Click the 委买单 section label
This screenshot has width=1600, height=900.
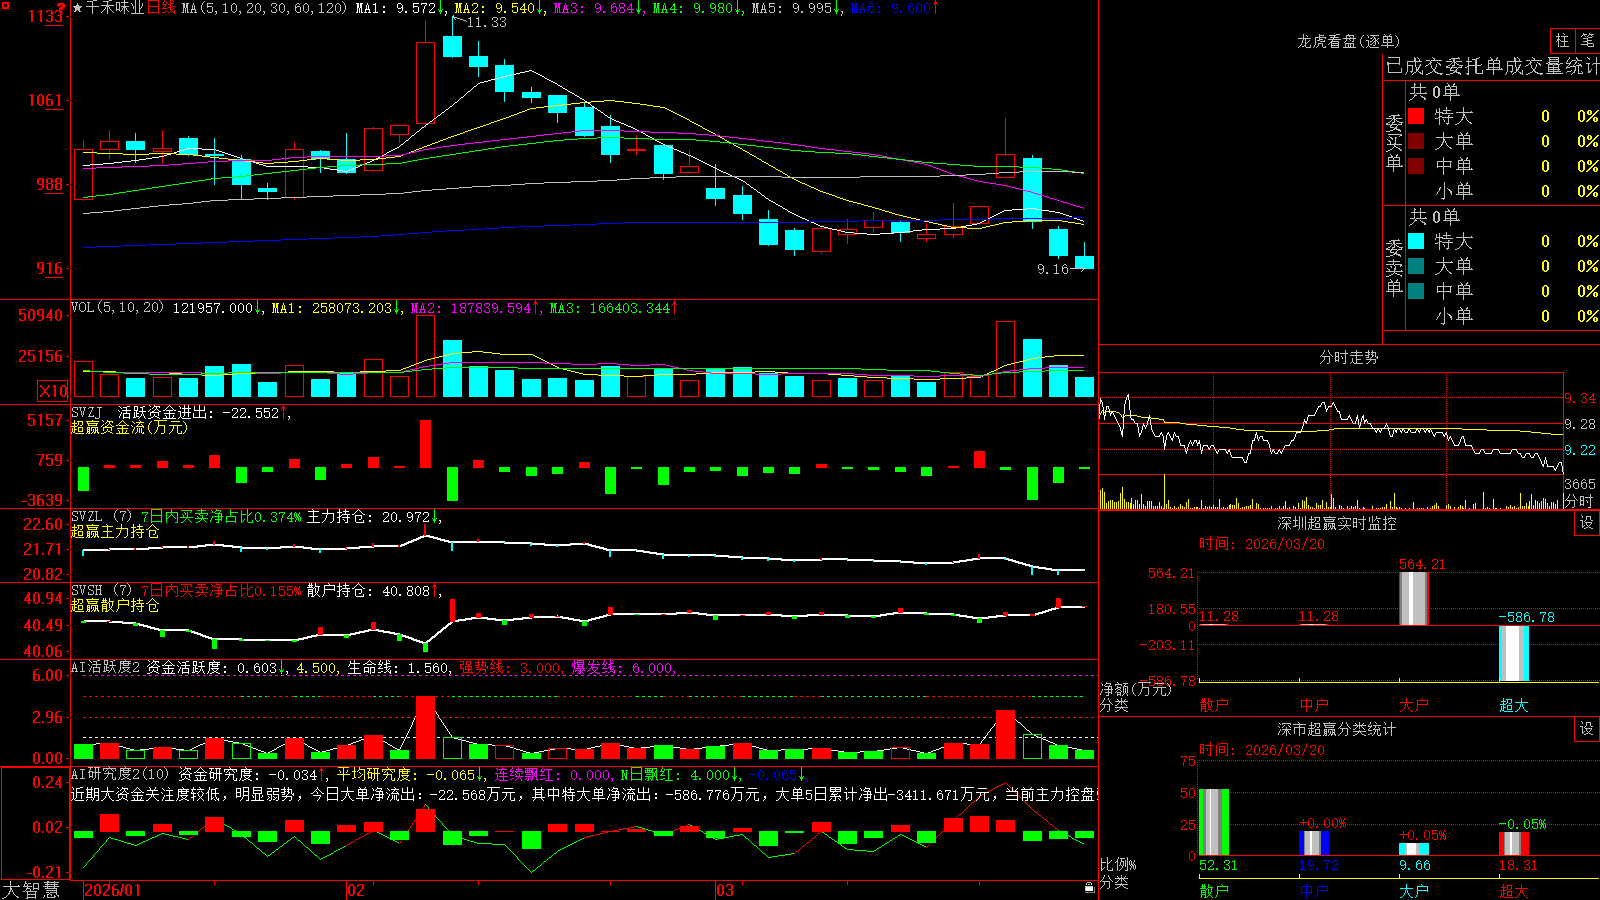tap(1394, 143)
